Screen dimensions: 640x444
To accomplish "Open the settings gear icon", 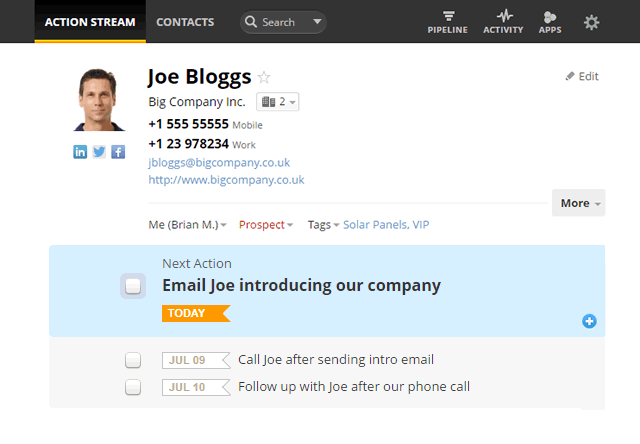I will [591, 22].
